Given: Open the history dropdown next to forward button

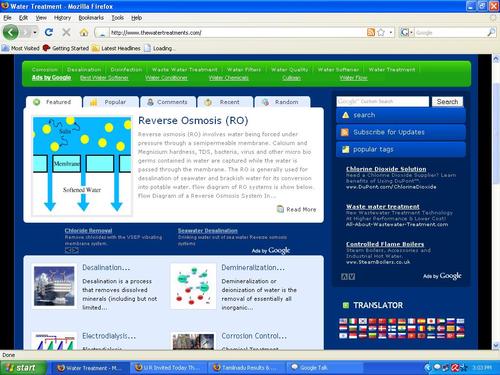Looking at the screenshot, I should (35, 32).
